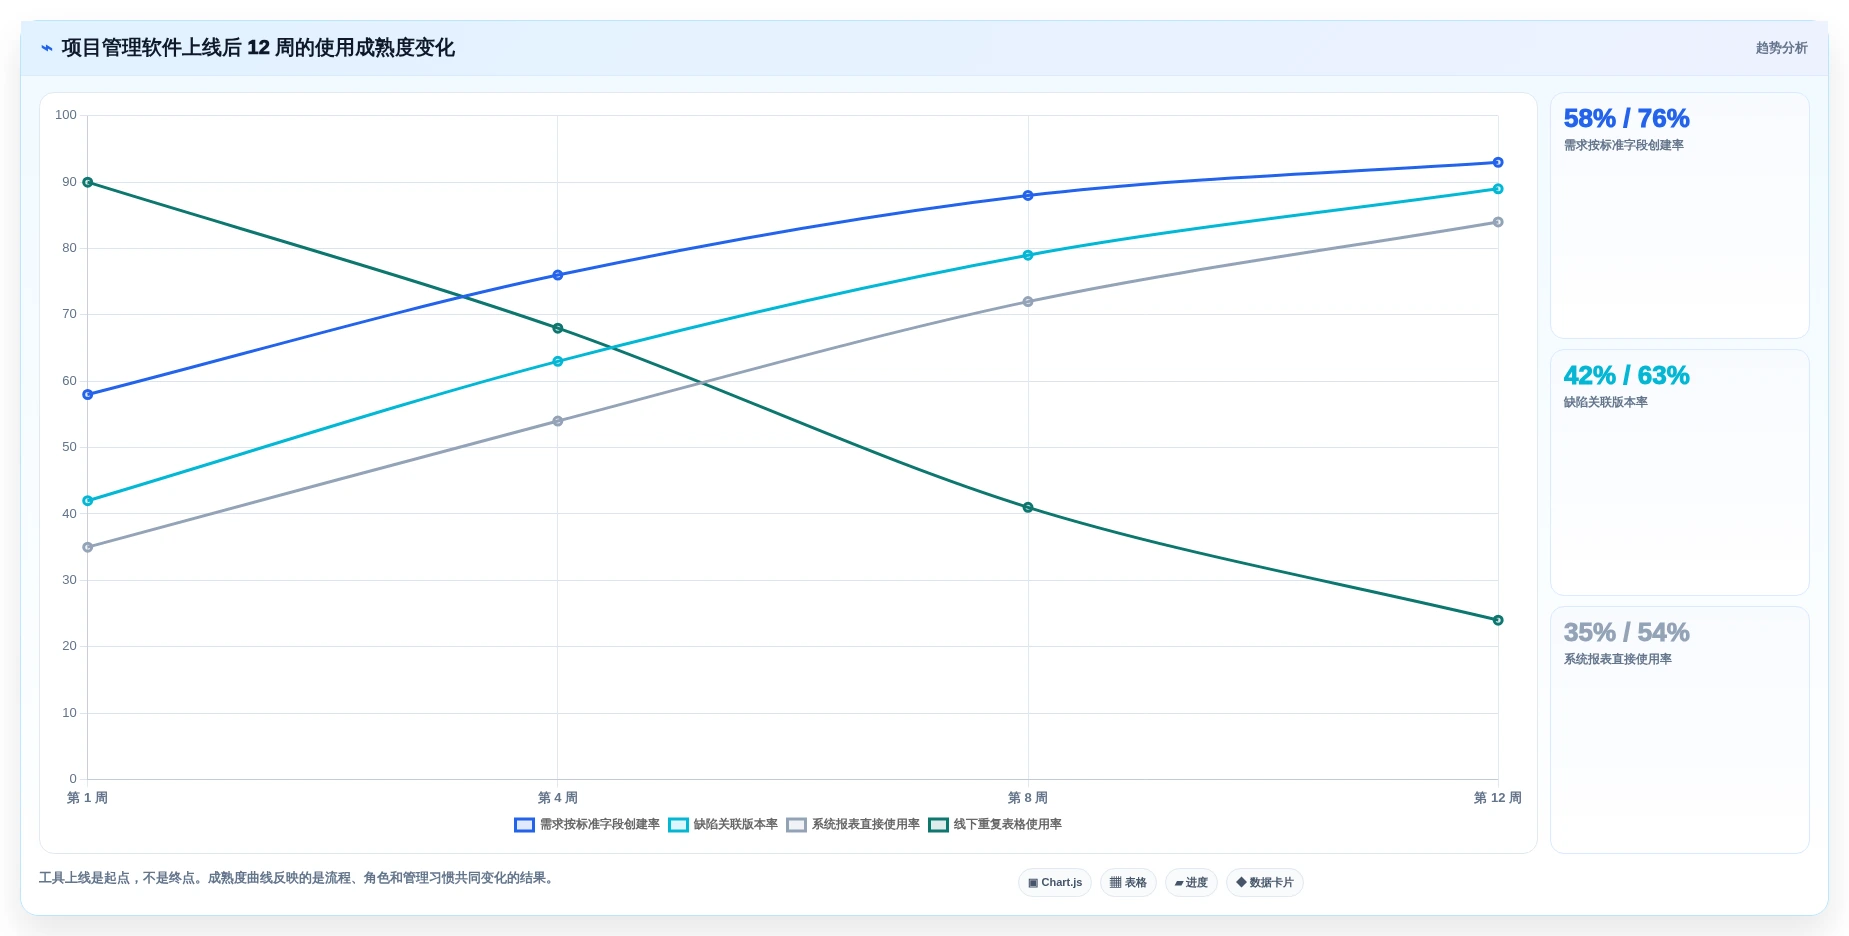Hide the 系统报表直接使用率 series via legend
This screenshot has width=1849, height=936.
click(853, 825)
